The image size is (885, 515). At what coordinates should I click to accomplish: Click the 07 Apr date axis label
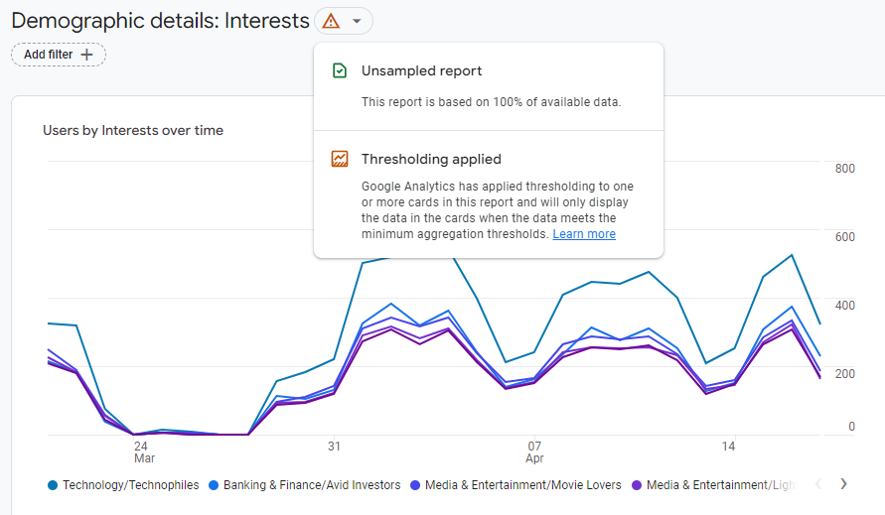[x=534, y=452]
